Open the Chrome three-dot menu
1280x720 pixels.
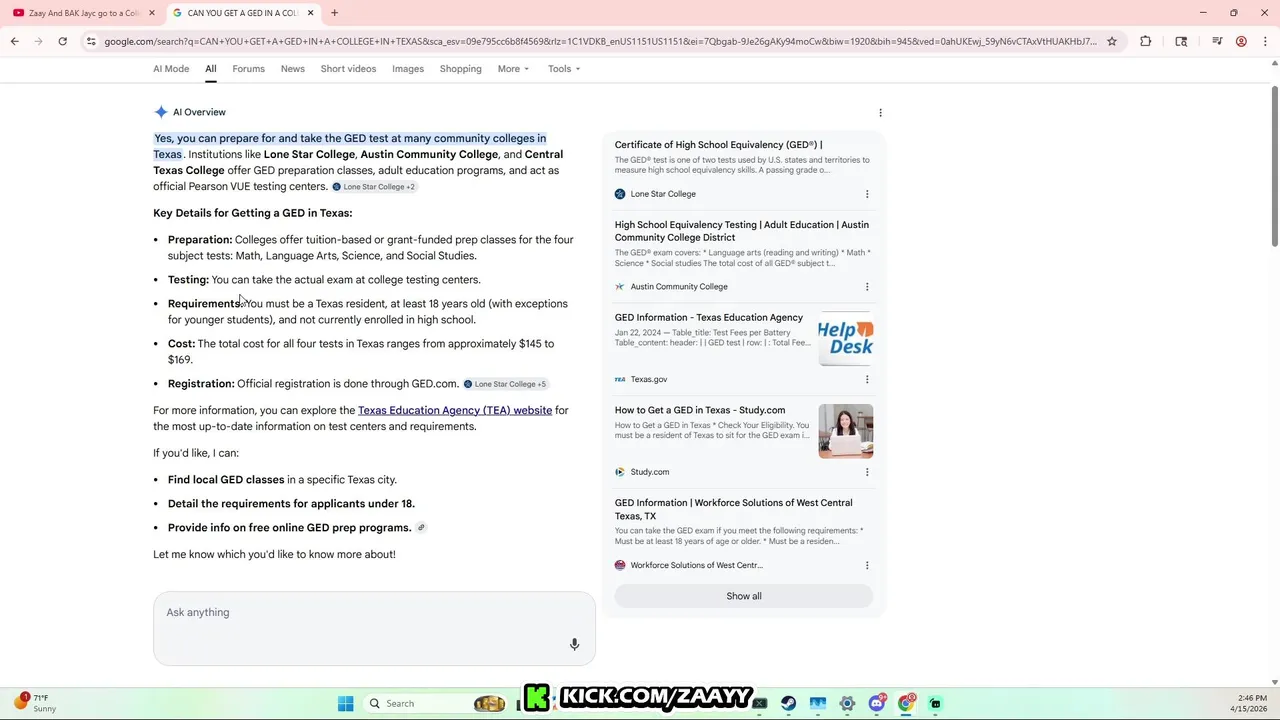[1265, 41]
